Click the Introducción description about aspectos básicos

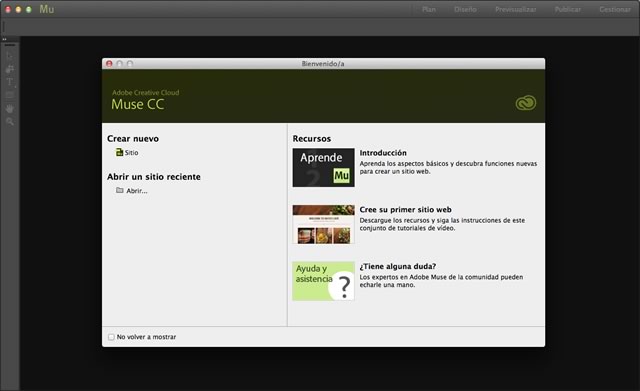448,167
